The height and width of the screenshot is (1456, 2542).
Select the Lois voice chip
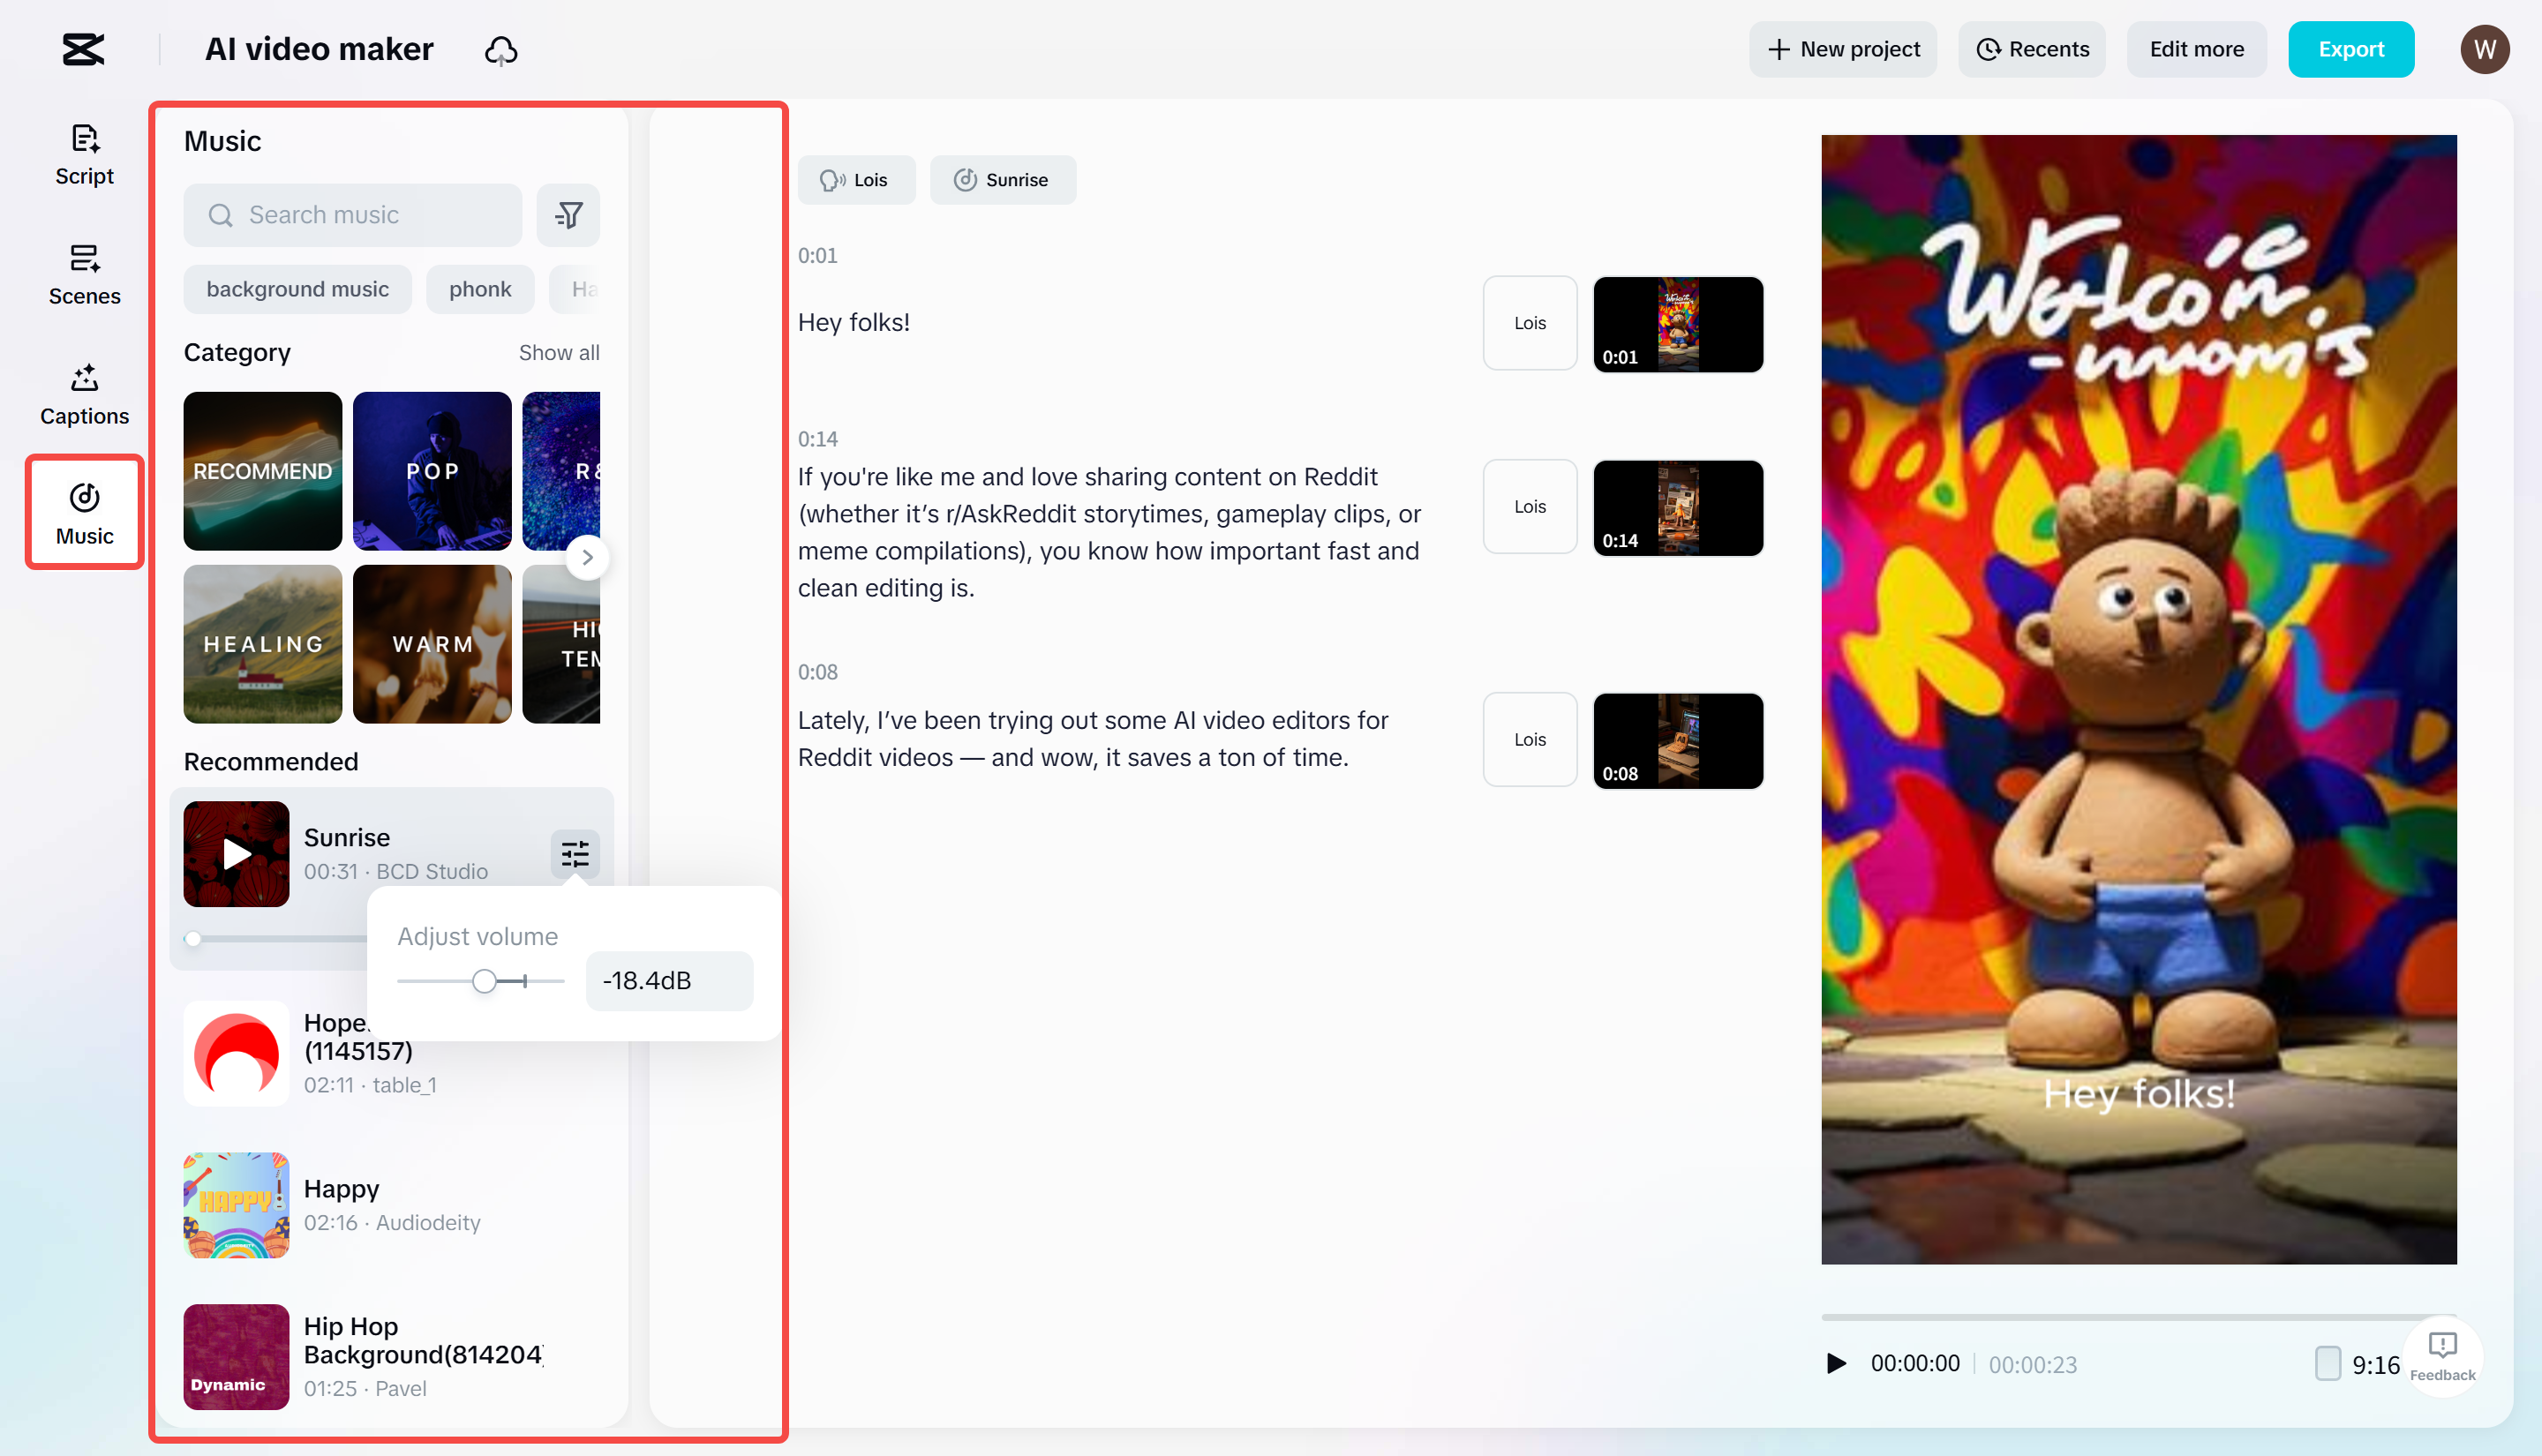click(x=857, y=180)
